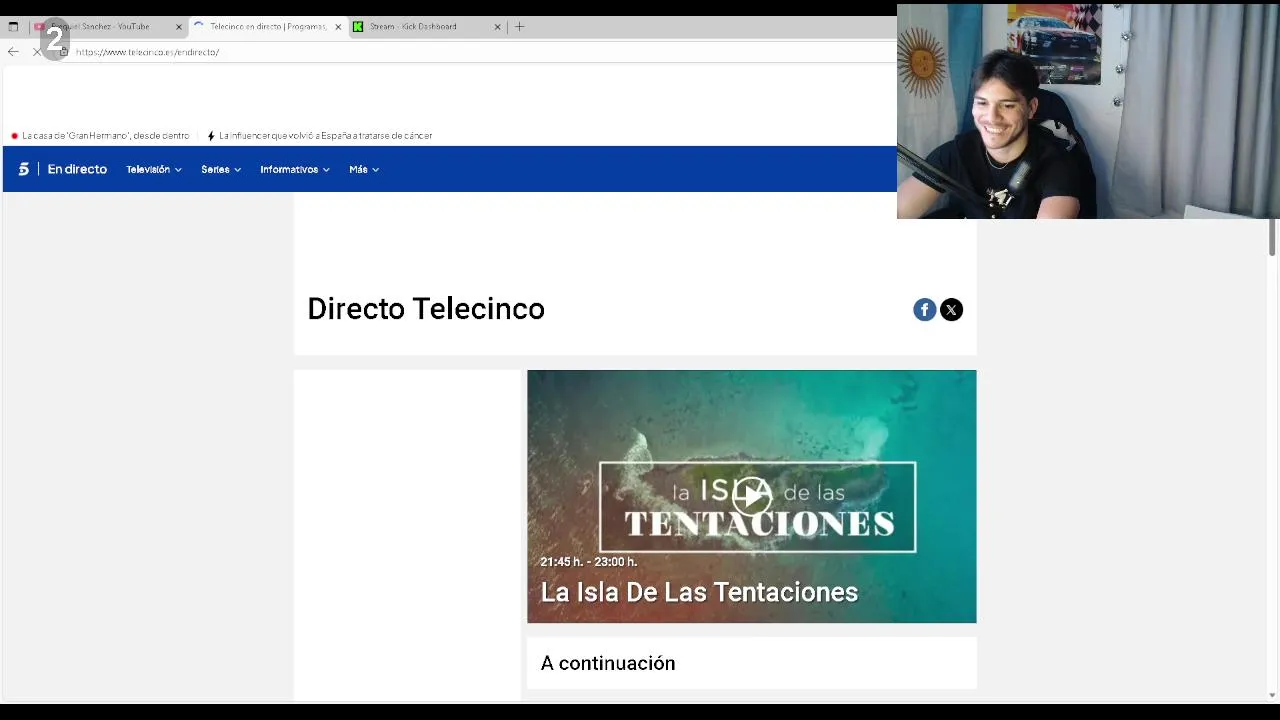Stop loading the page
The width and height of the screenshot is (1280, 720).
(37, 52)
